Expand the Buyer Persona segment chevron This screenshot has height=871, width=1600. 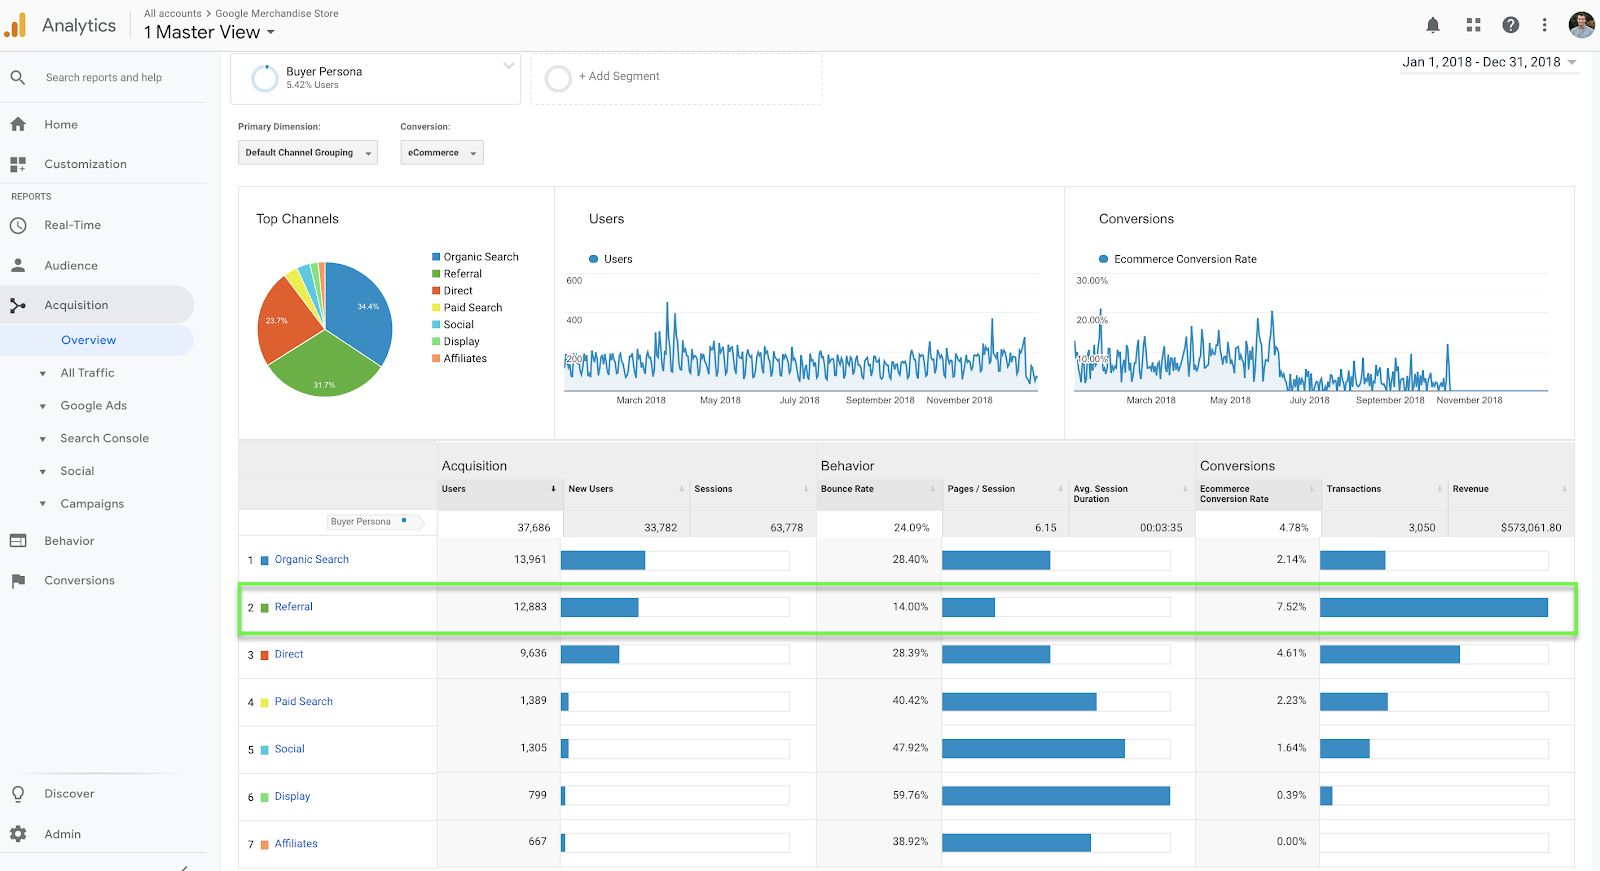(x=509, y=66)
